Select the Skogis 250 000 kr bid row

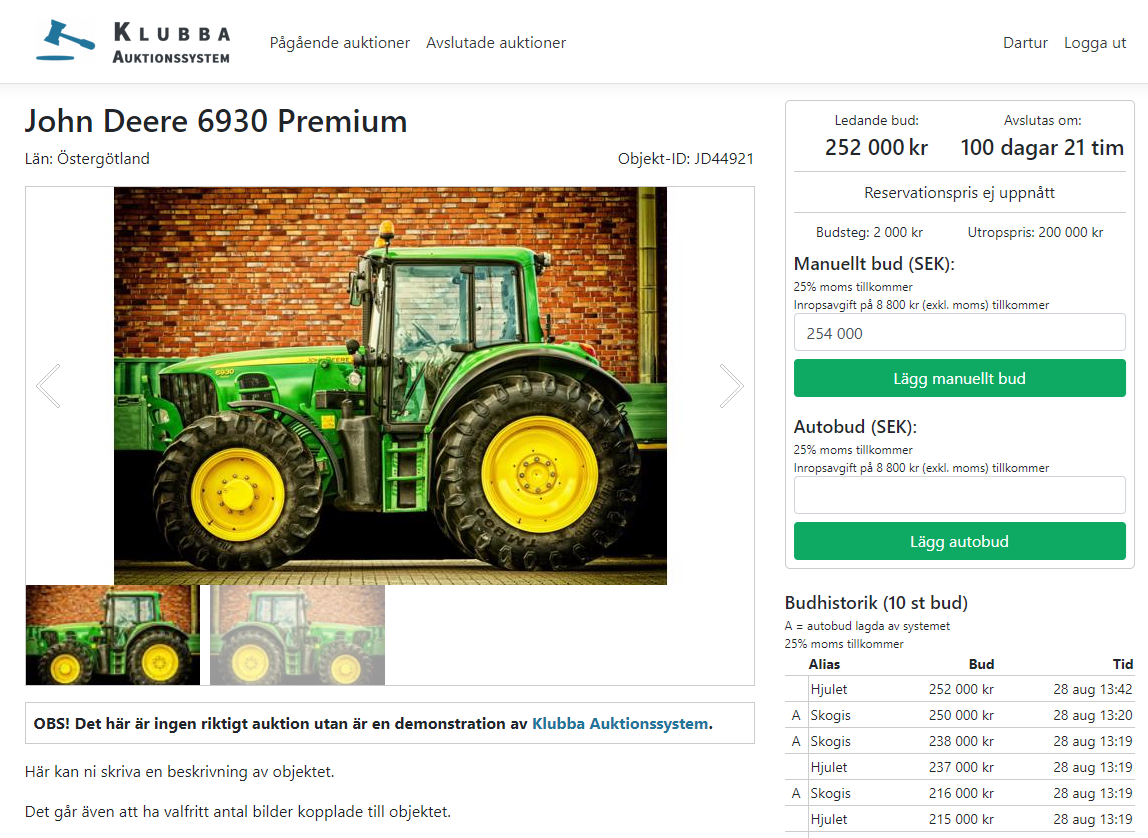pyautogui.click(x=959, y=715)
